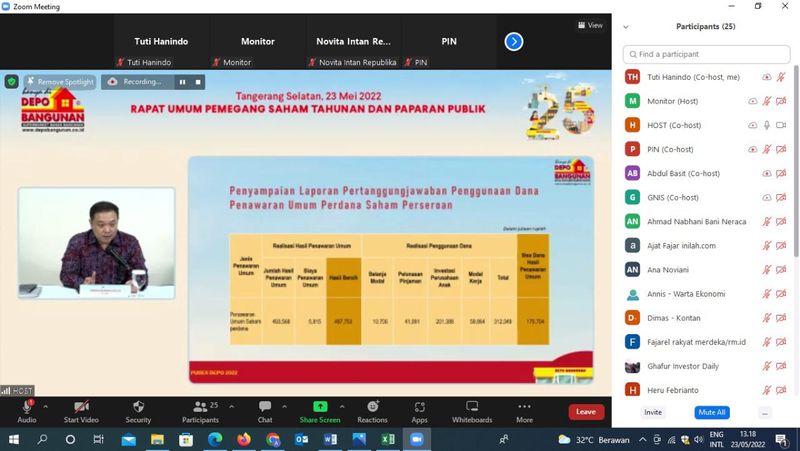The image size is (800, 451).
Task: Show hidden system tray icons
Action: 642,439
